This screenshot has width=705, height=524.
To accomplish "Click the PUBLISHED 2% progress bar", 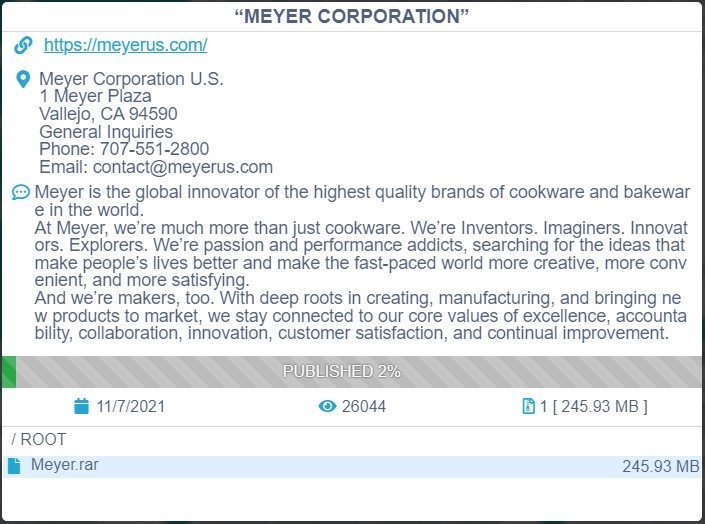I will 342,371.
